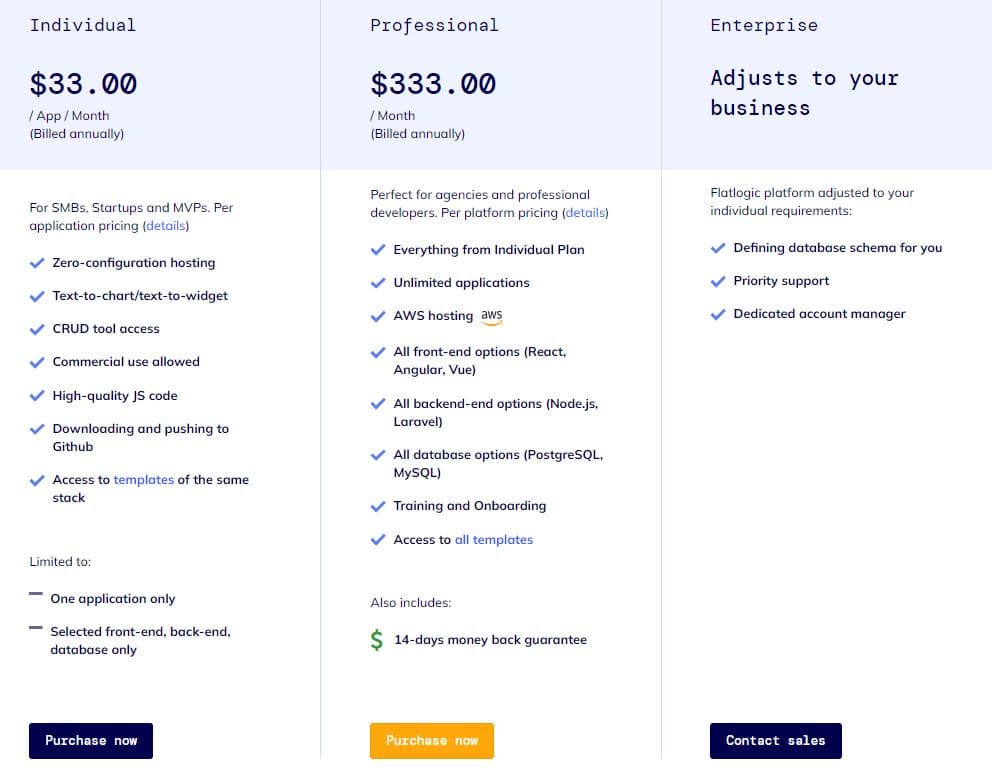Screen dimensions: 992x772
Task: Open the Individual plan details link
Action: click(x=166, y=225)
